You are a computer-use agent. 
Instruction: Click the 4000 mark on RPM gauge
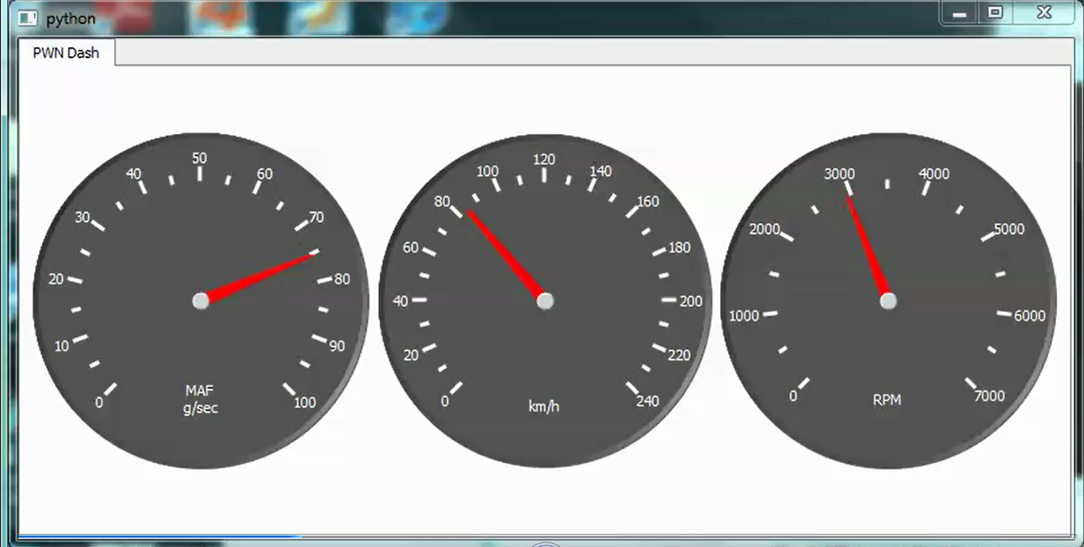coord(934,174)
